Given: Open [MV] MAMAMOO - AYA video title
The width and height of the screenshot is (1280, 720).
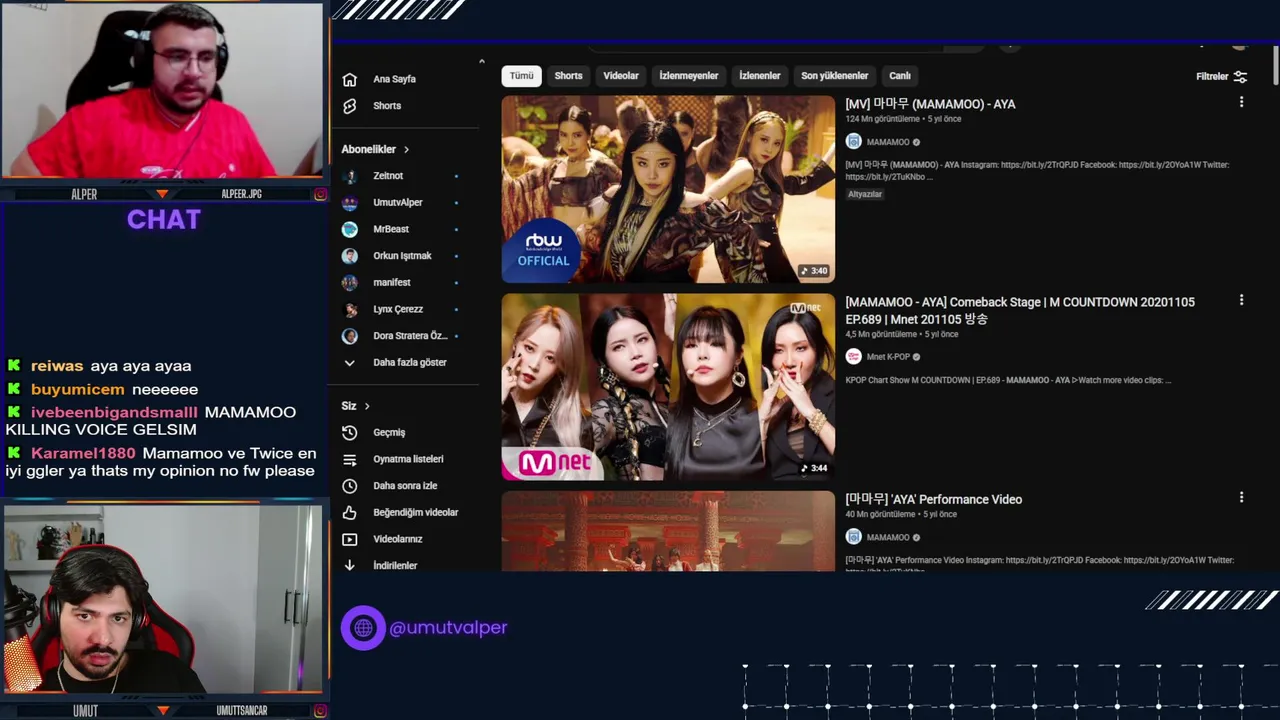Looking at the screenshot, I should [930, 104].
